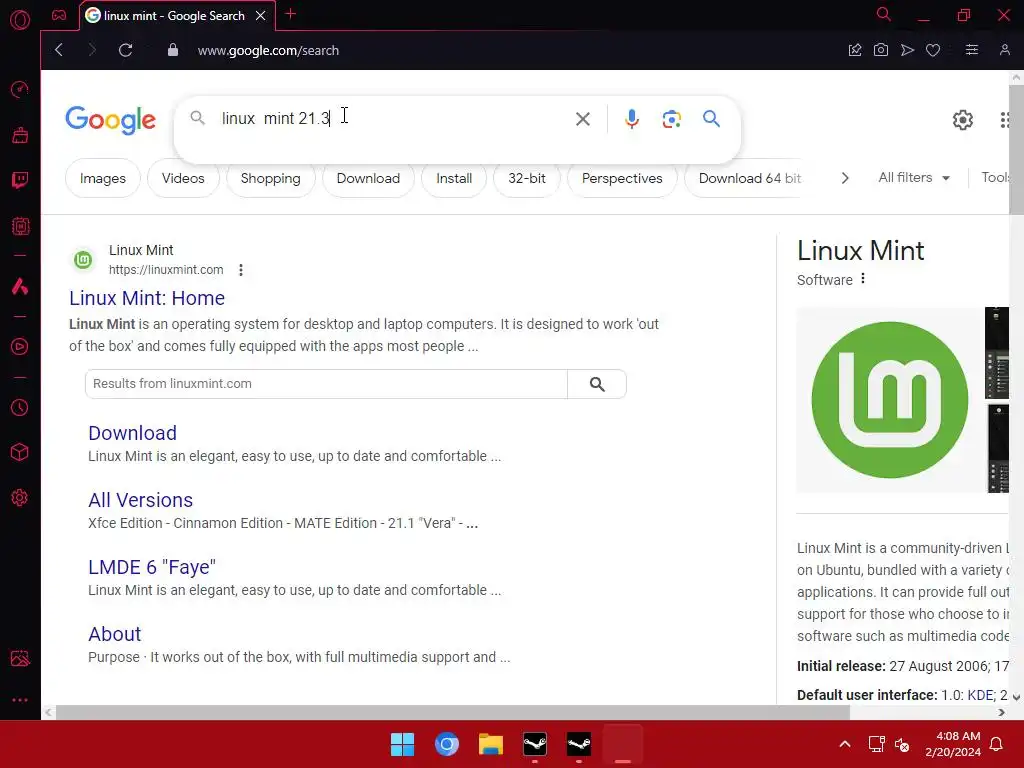Add page to bookmarks heart icon
This screenshot has height=768, width=1024.
(933, 50)
